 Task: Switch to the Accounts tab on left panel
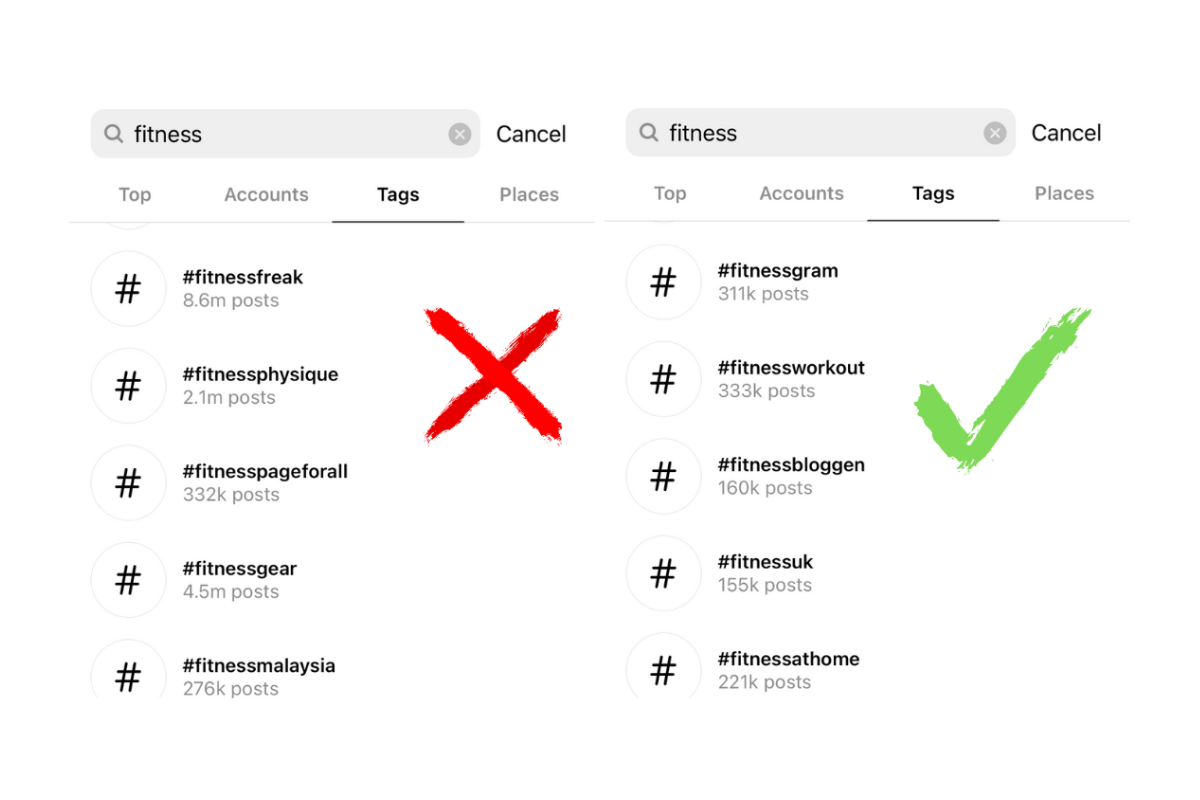(x=266, y=195)
